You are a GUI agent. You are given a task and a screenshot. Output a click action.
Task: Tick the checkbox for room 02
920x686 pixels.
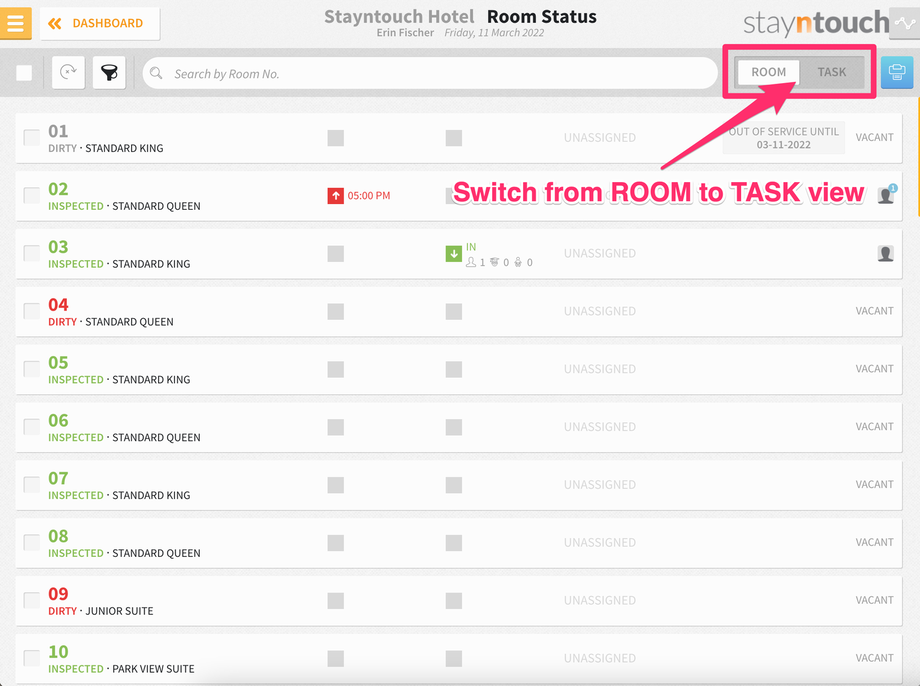[x=32, y=195]
